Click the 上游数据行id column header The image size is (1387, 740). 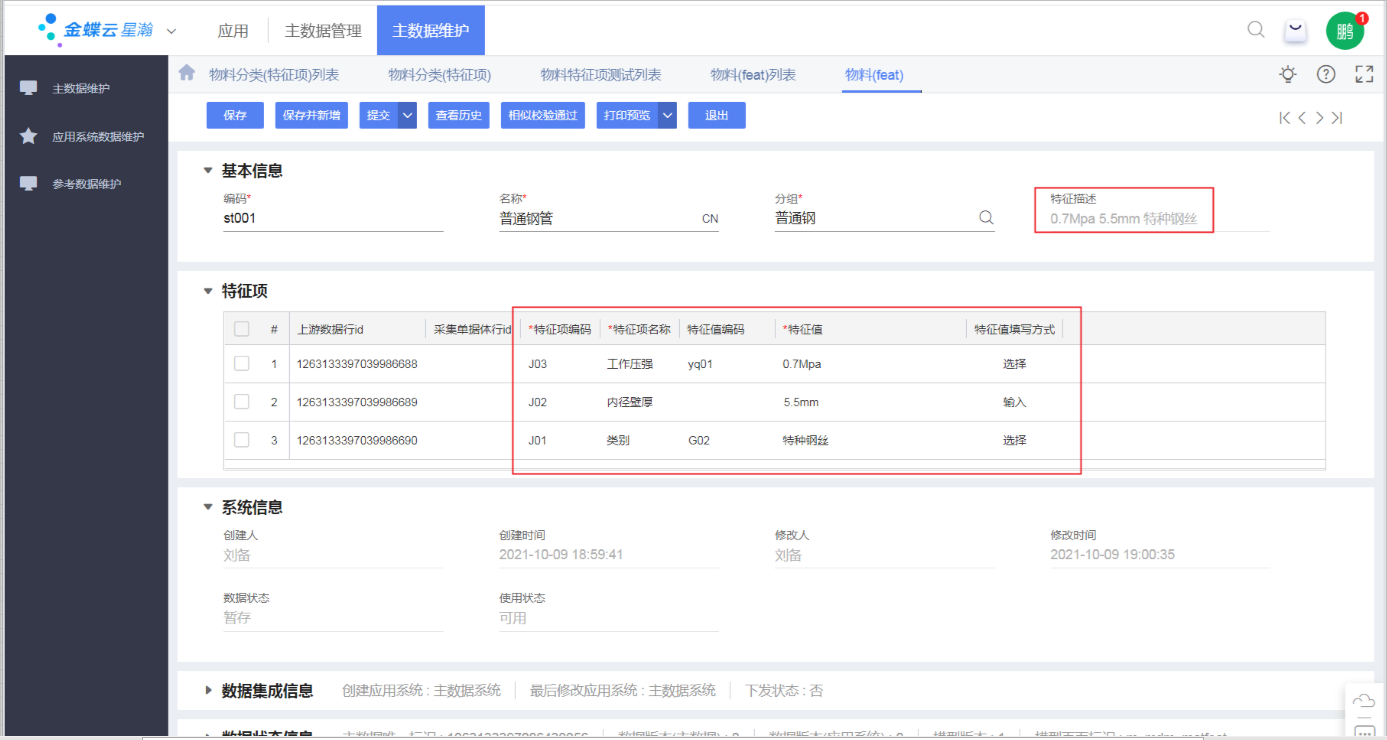(x=357, y=329)
